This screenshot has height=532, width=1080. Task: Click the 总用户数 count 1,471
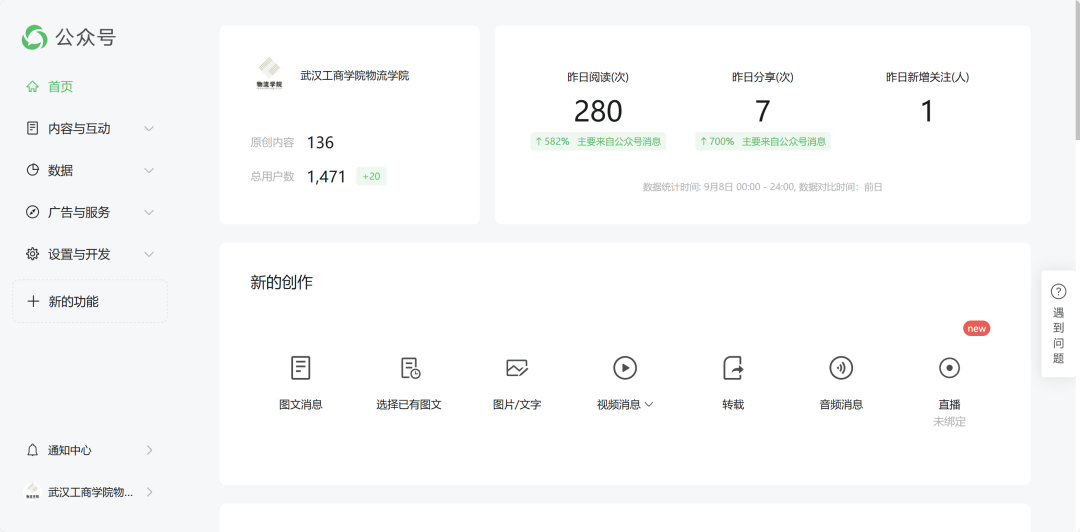coord(326,176)
